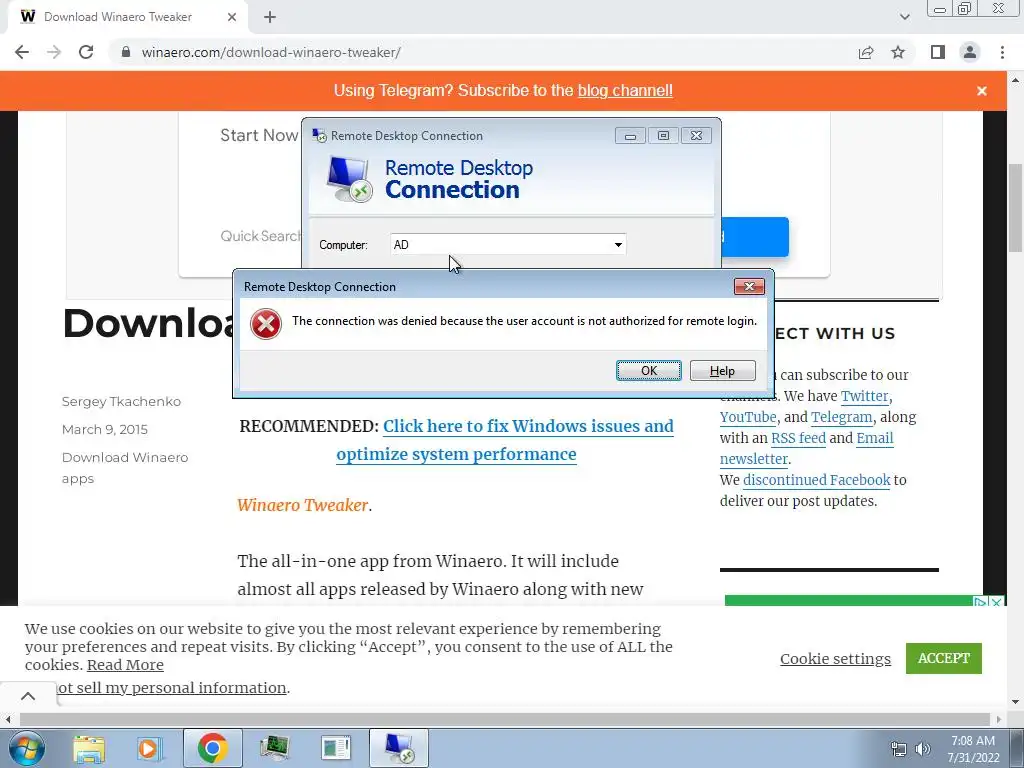1024x768 pixels.
Task: Click author Sergey Tkachenko
Action: (121, 401)
